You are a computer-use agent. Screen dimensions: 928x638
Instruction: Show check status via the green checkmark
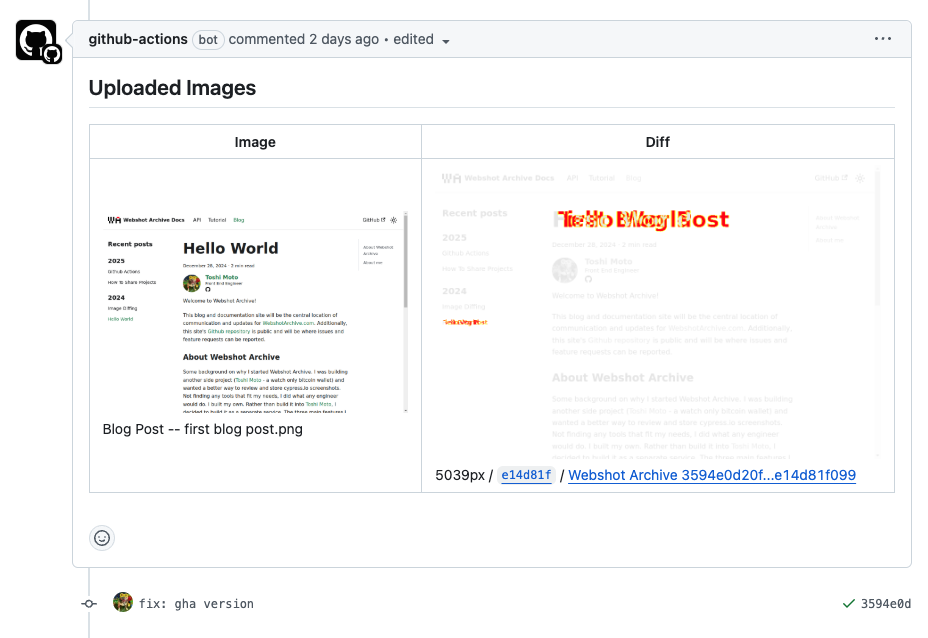848,604
